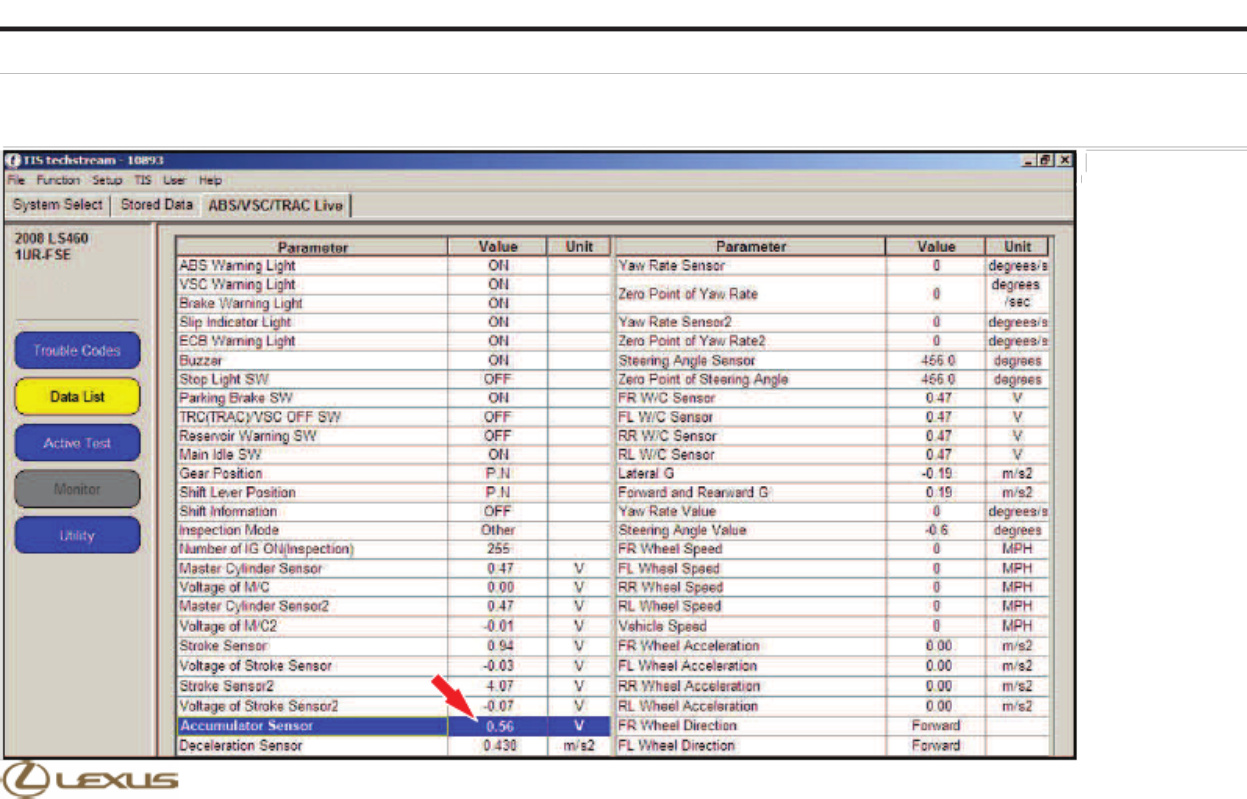Select the Master Cylinder Sensor2 parameter
Viewport: 1247px width, 799px height.
(x=253, y=607)
